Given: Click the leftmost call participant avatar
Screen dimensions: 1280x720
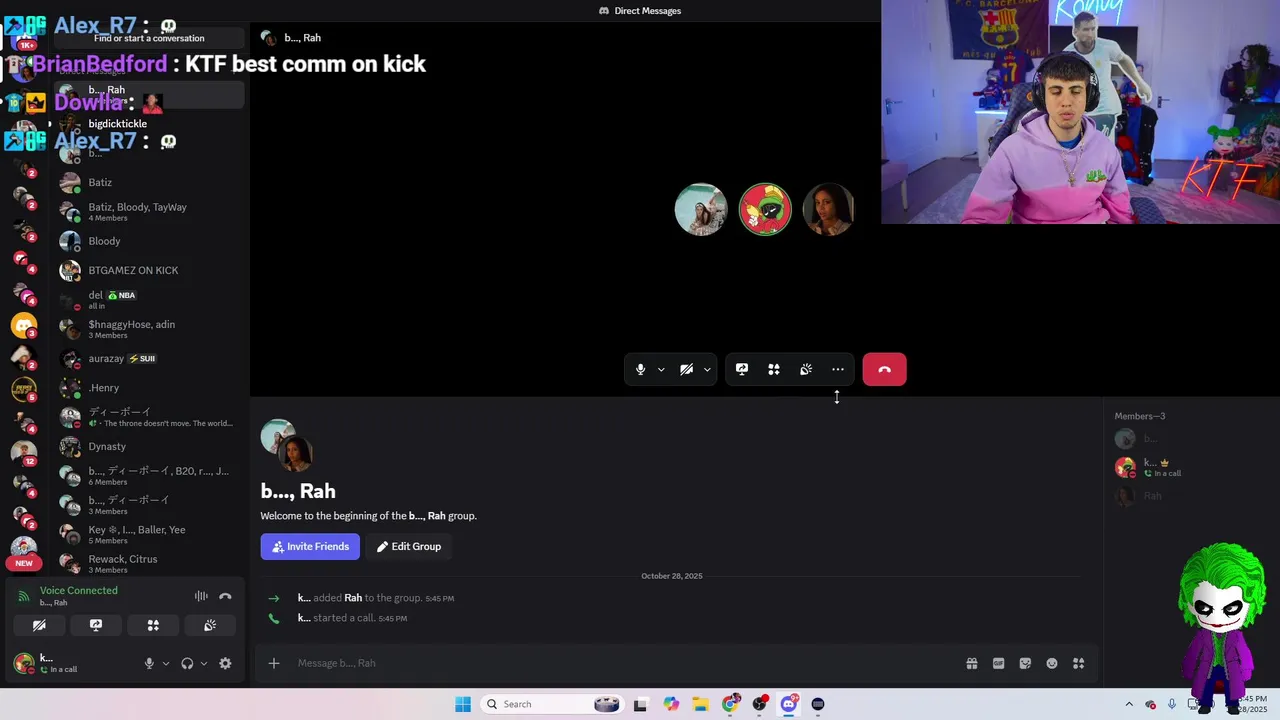Looking at the screenshot, I should click(701, 209).
